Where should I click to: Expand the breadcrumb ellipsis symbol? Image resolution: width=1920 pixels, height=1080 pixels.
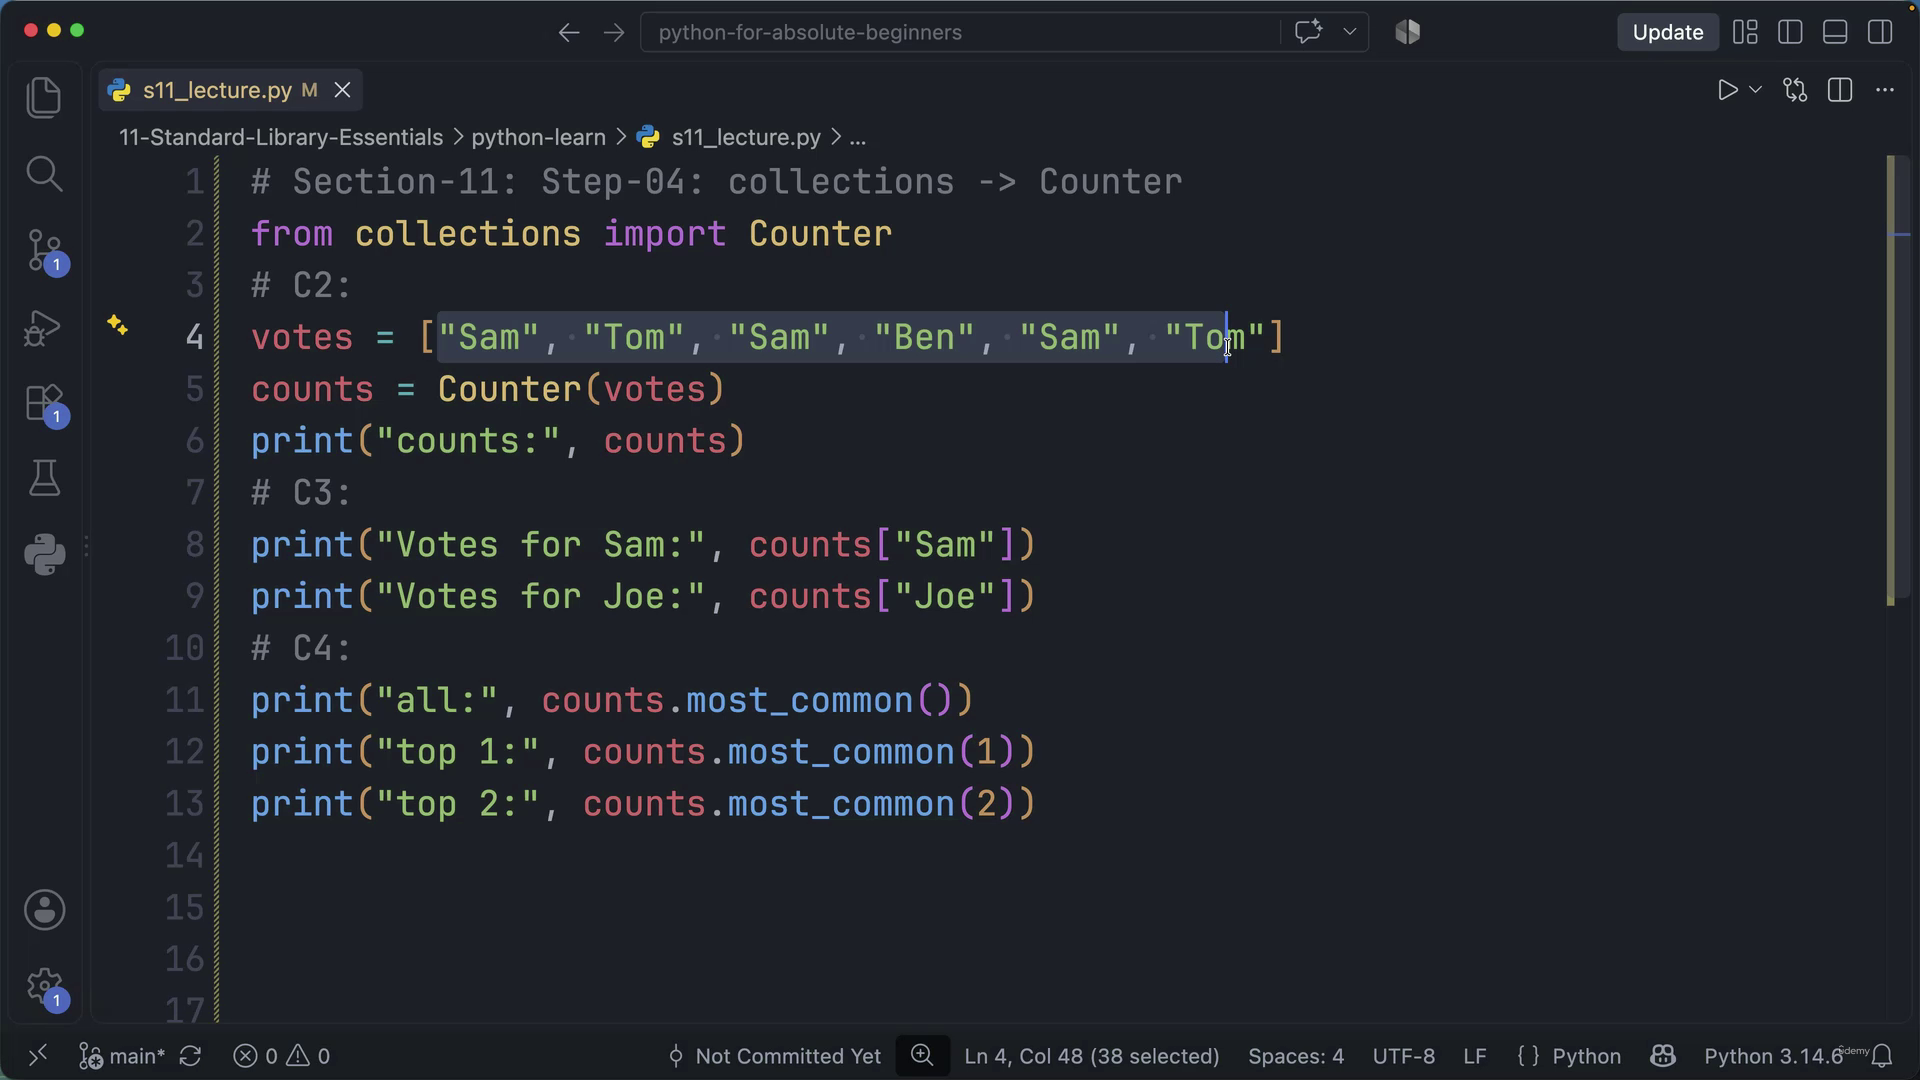(858, 137)
